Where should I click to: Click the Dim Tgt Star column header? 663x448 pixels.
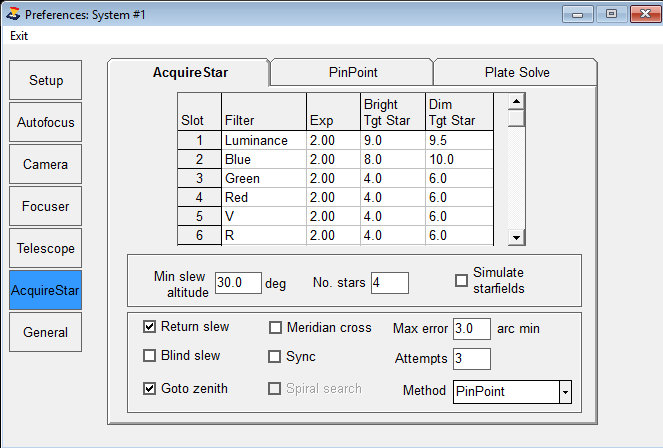click(459, 112)
